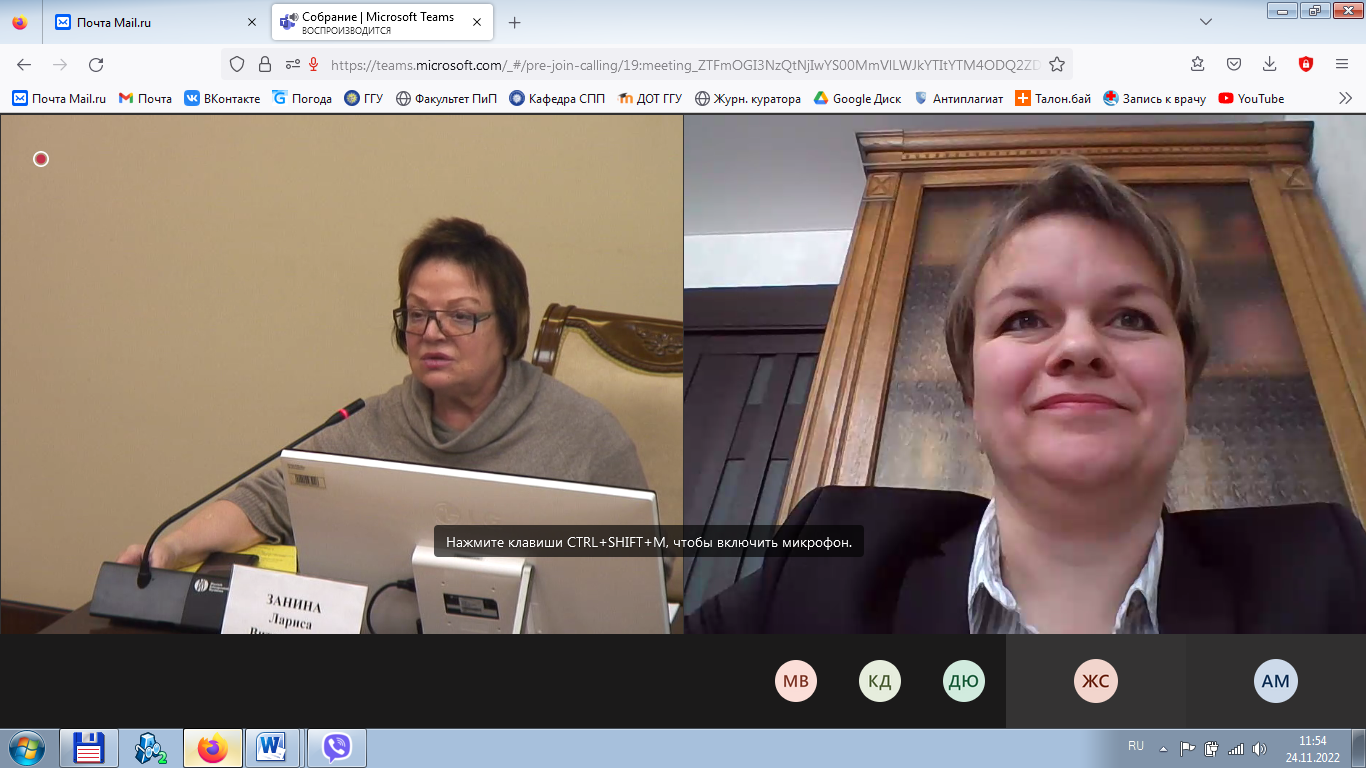Open the Почта Mail.ru bookmark

(59, 98)
